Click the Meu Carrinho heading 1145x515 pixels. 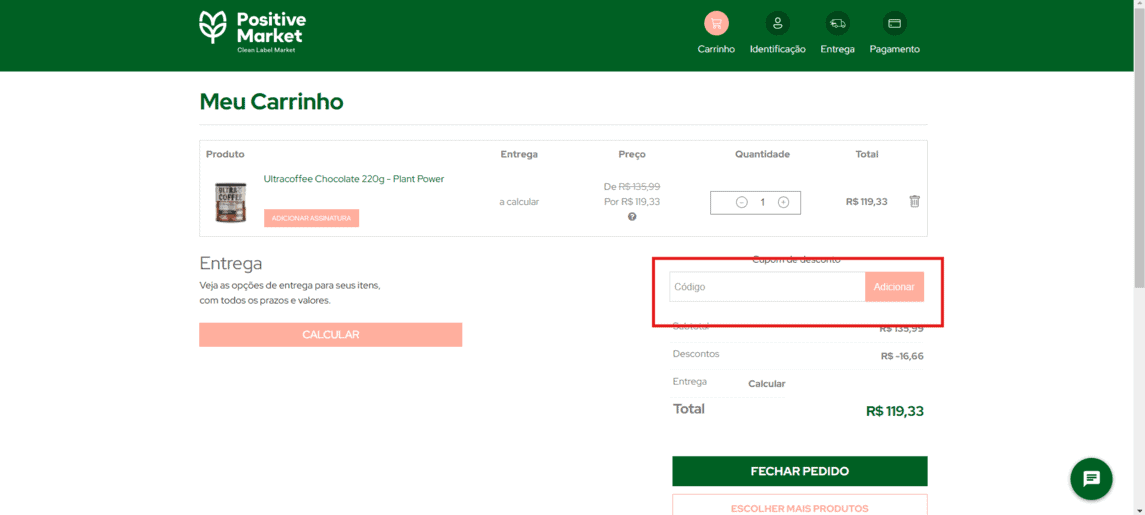(271, 102)
